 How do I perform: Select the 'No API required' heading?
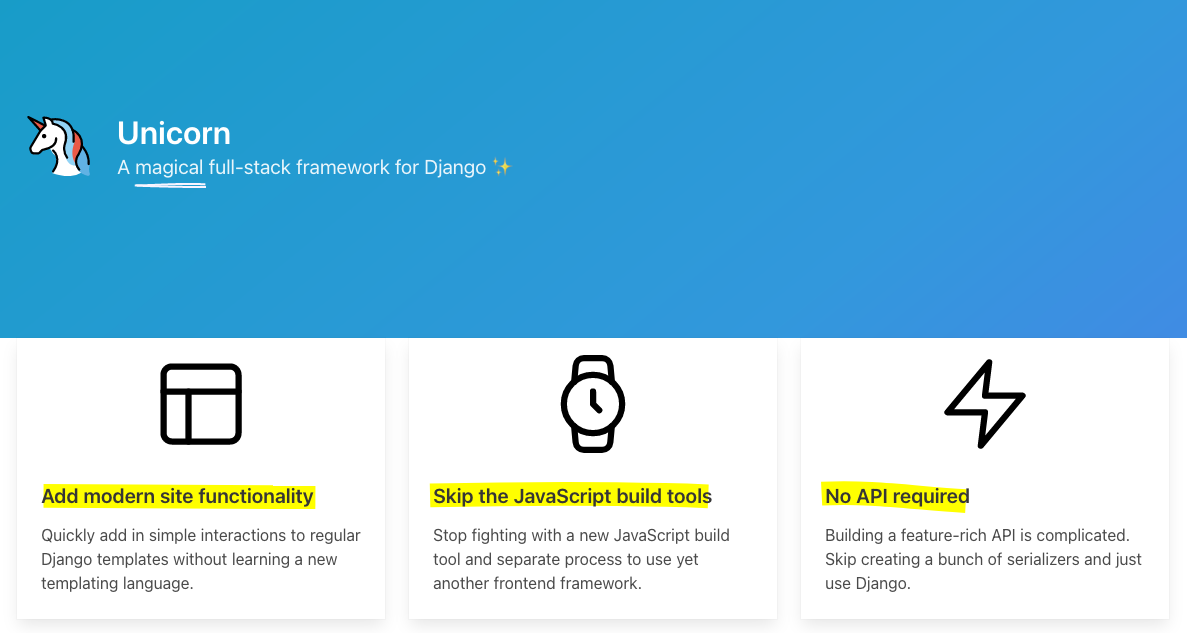(x=897, y=496)
